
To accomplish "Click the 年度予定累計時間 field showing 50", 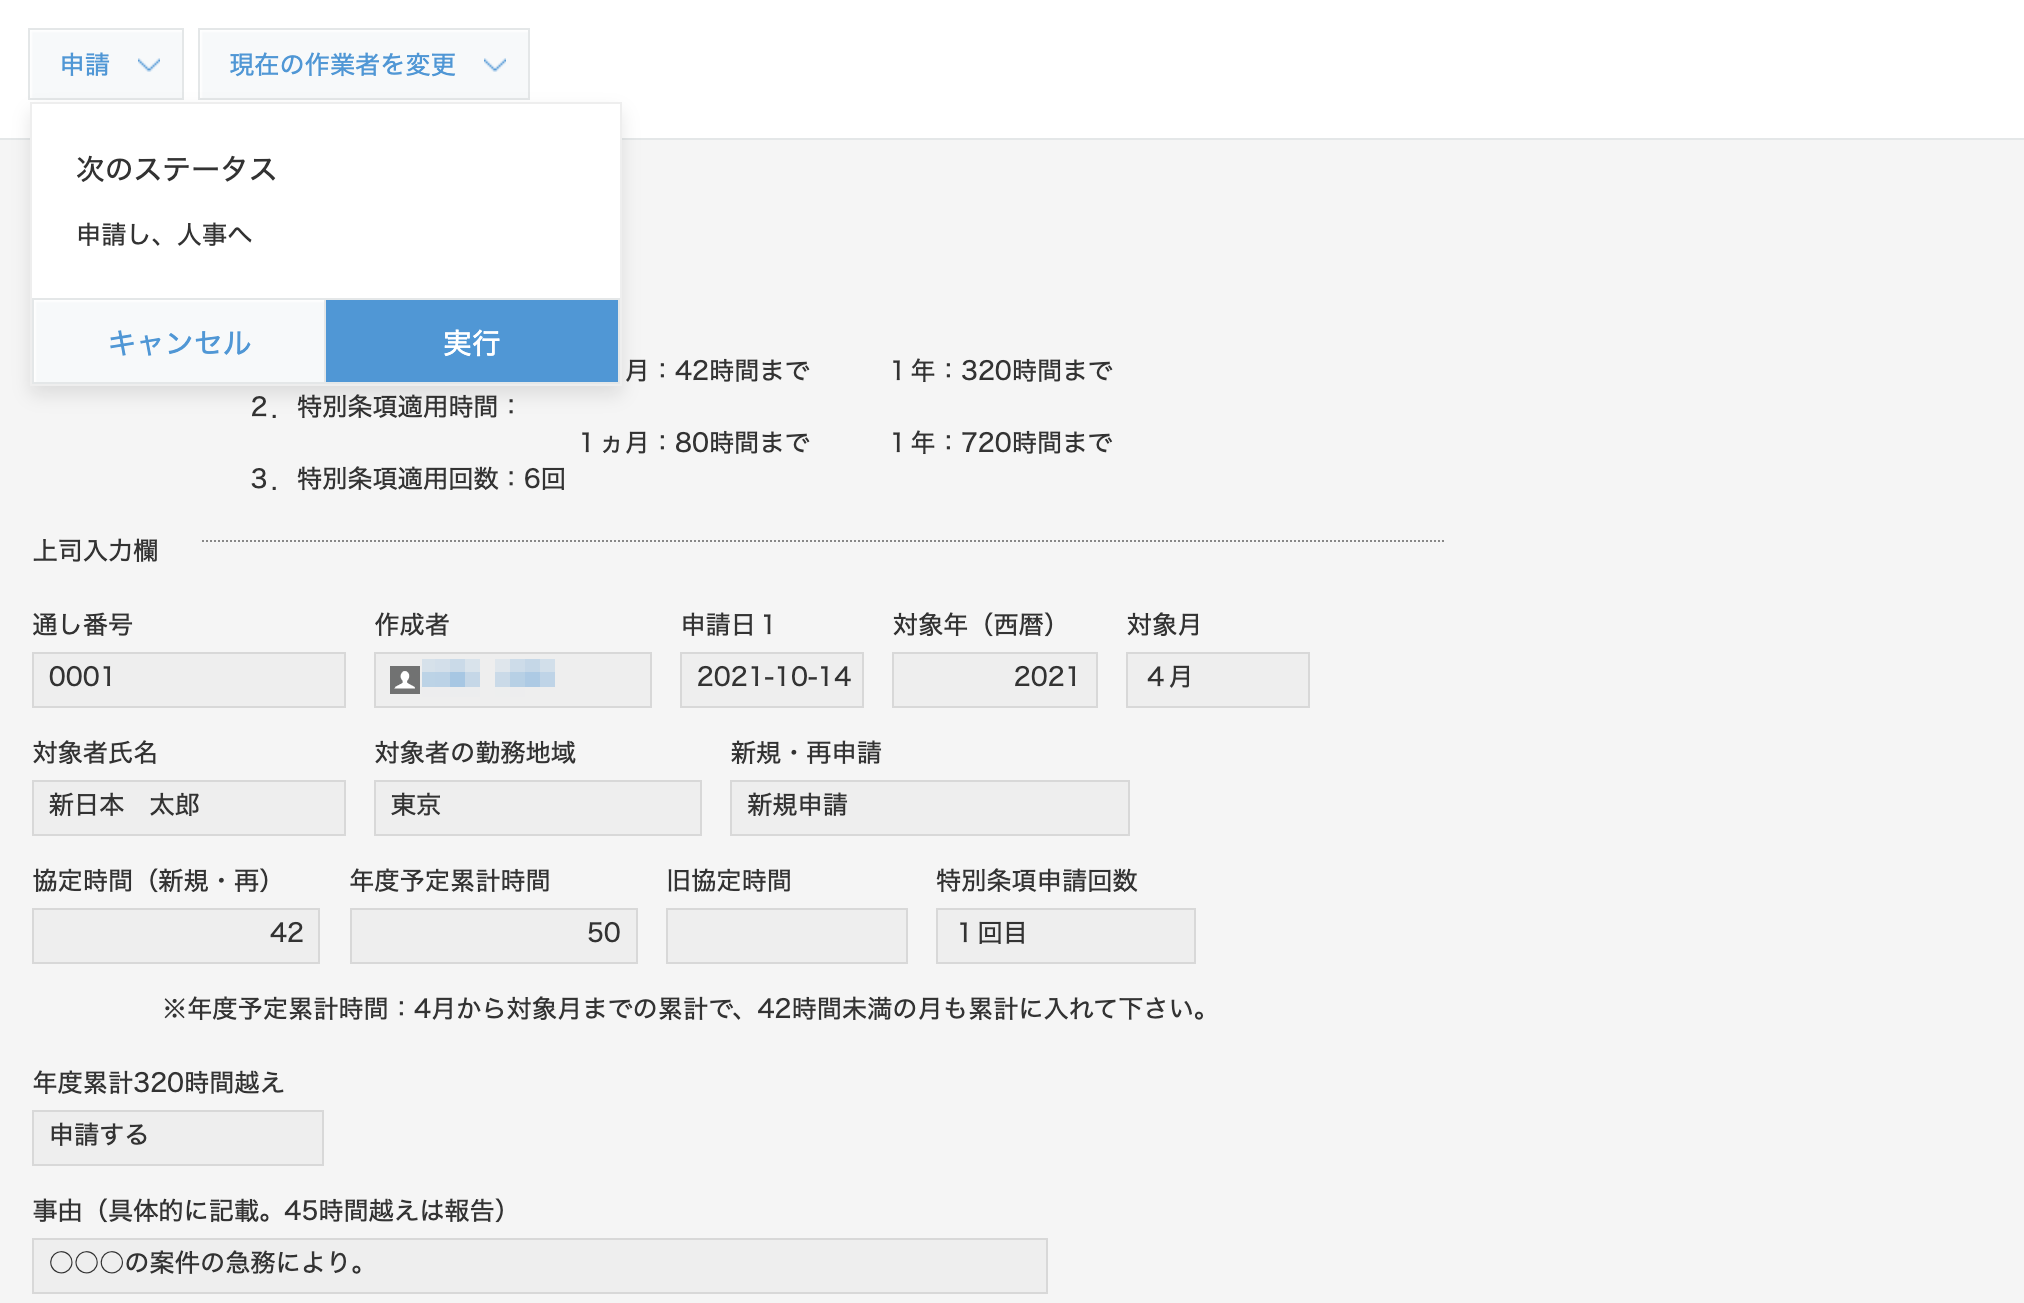I will point(494,936).
